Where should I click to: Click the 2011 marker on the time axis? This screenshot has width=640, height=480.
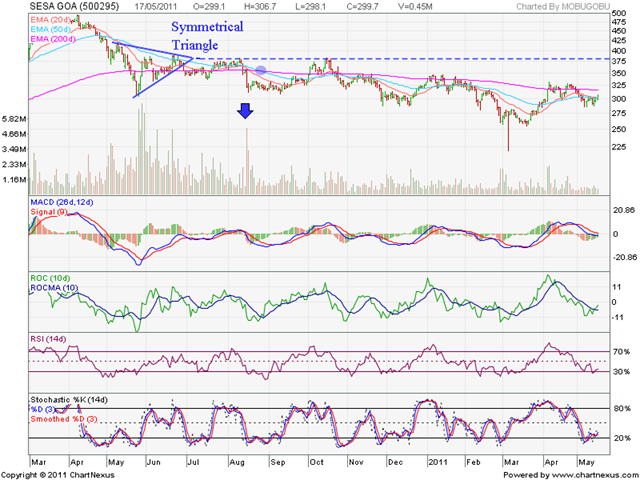[x=437, y=462]
